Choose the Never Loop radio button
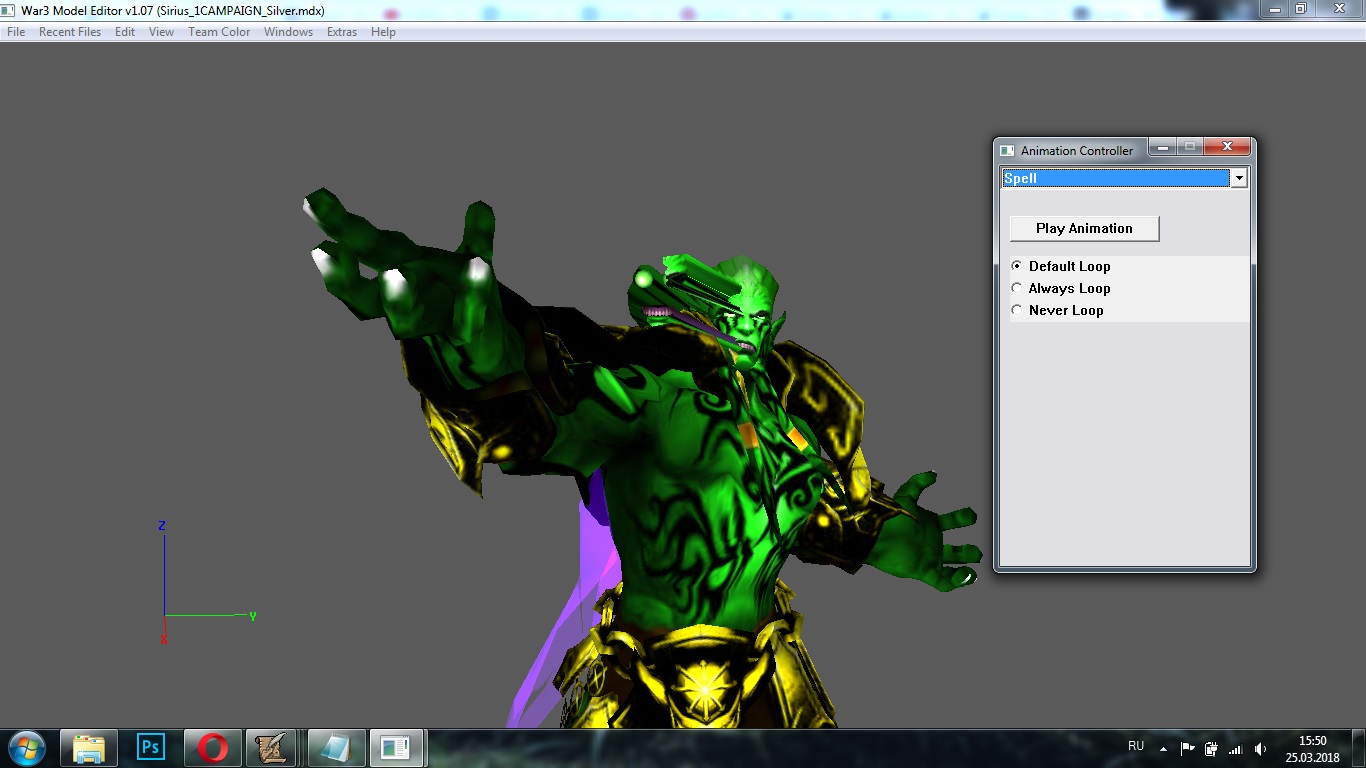The image size is (1366, 768). click(x=1017, y=310)
